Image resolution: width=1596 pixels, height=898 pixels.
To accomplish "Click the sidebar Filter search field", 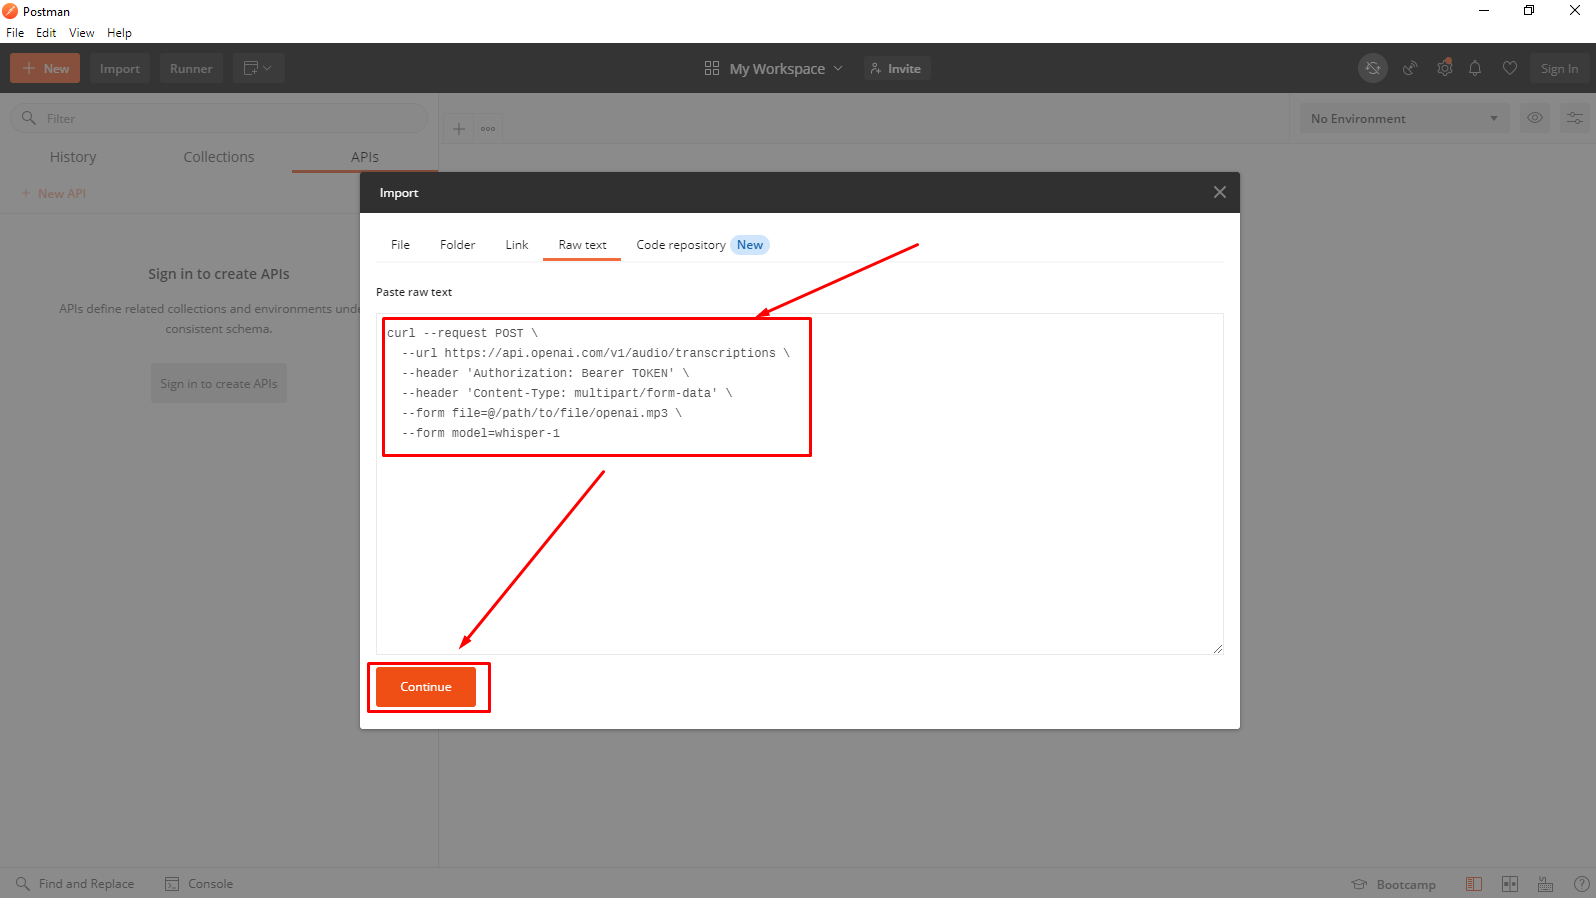I will pos(219,118).
